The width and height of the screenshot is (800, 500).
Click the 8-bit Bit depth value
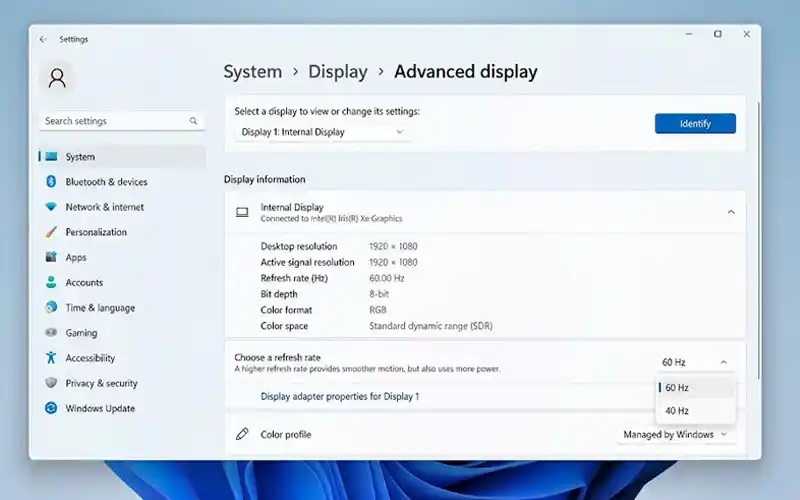(379, 294)
